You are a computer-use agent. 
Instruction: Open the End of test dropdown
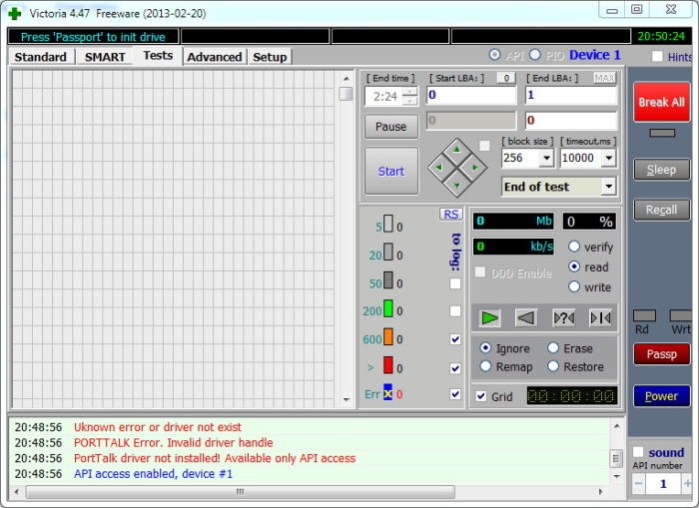tap(609, 186)
